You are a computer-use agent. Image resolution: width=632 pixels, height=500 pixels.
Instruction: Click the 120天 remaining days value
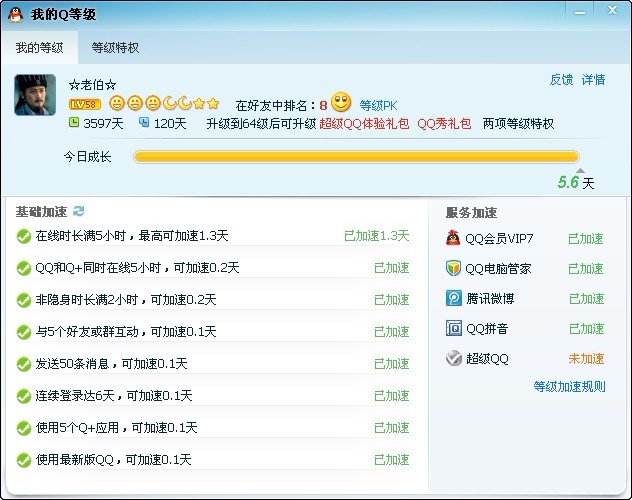click(x=170, y=123)
